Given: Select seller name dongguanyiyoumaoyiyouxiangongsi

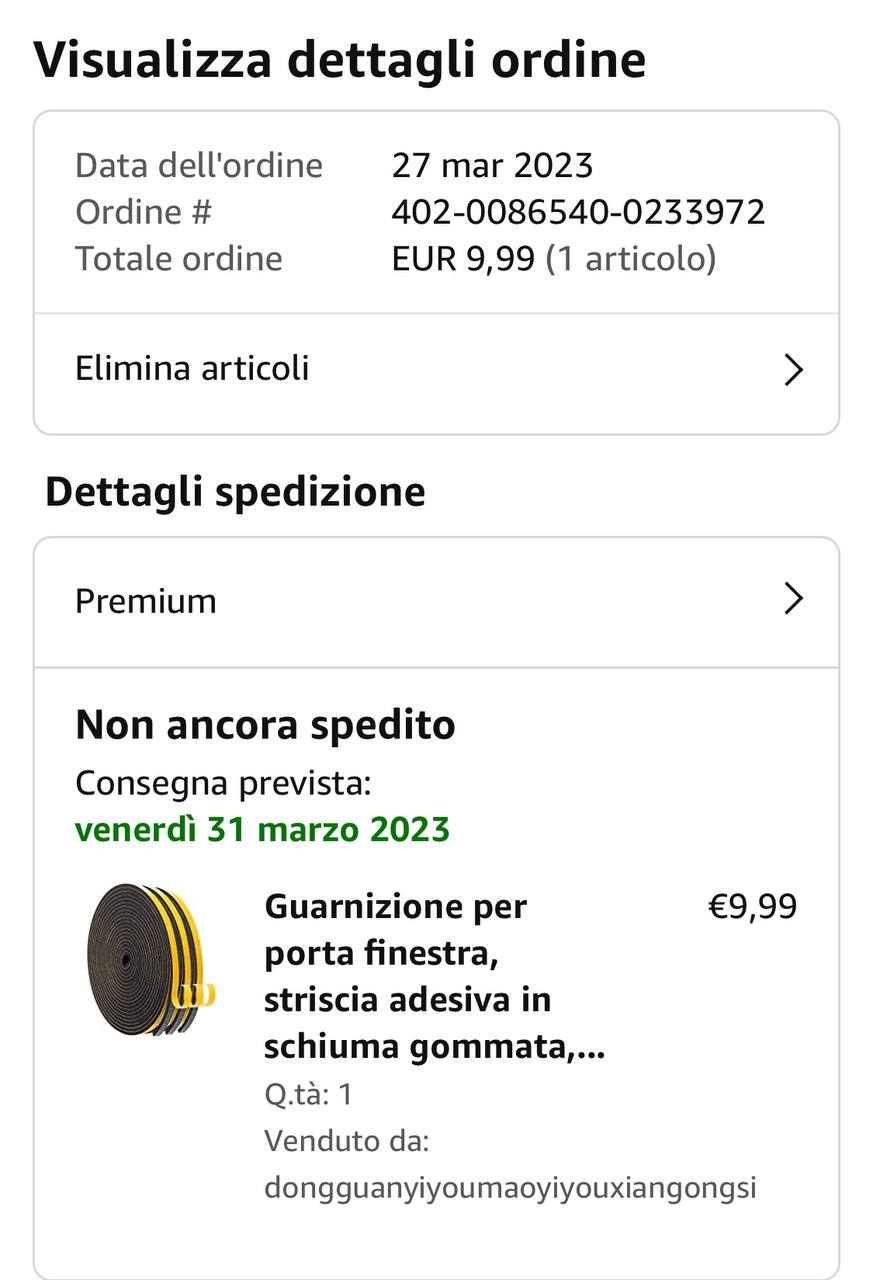Looking at the screenshot, I should coord(510,1188).
